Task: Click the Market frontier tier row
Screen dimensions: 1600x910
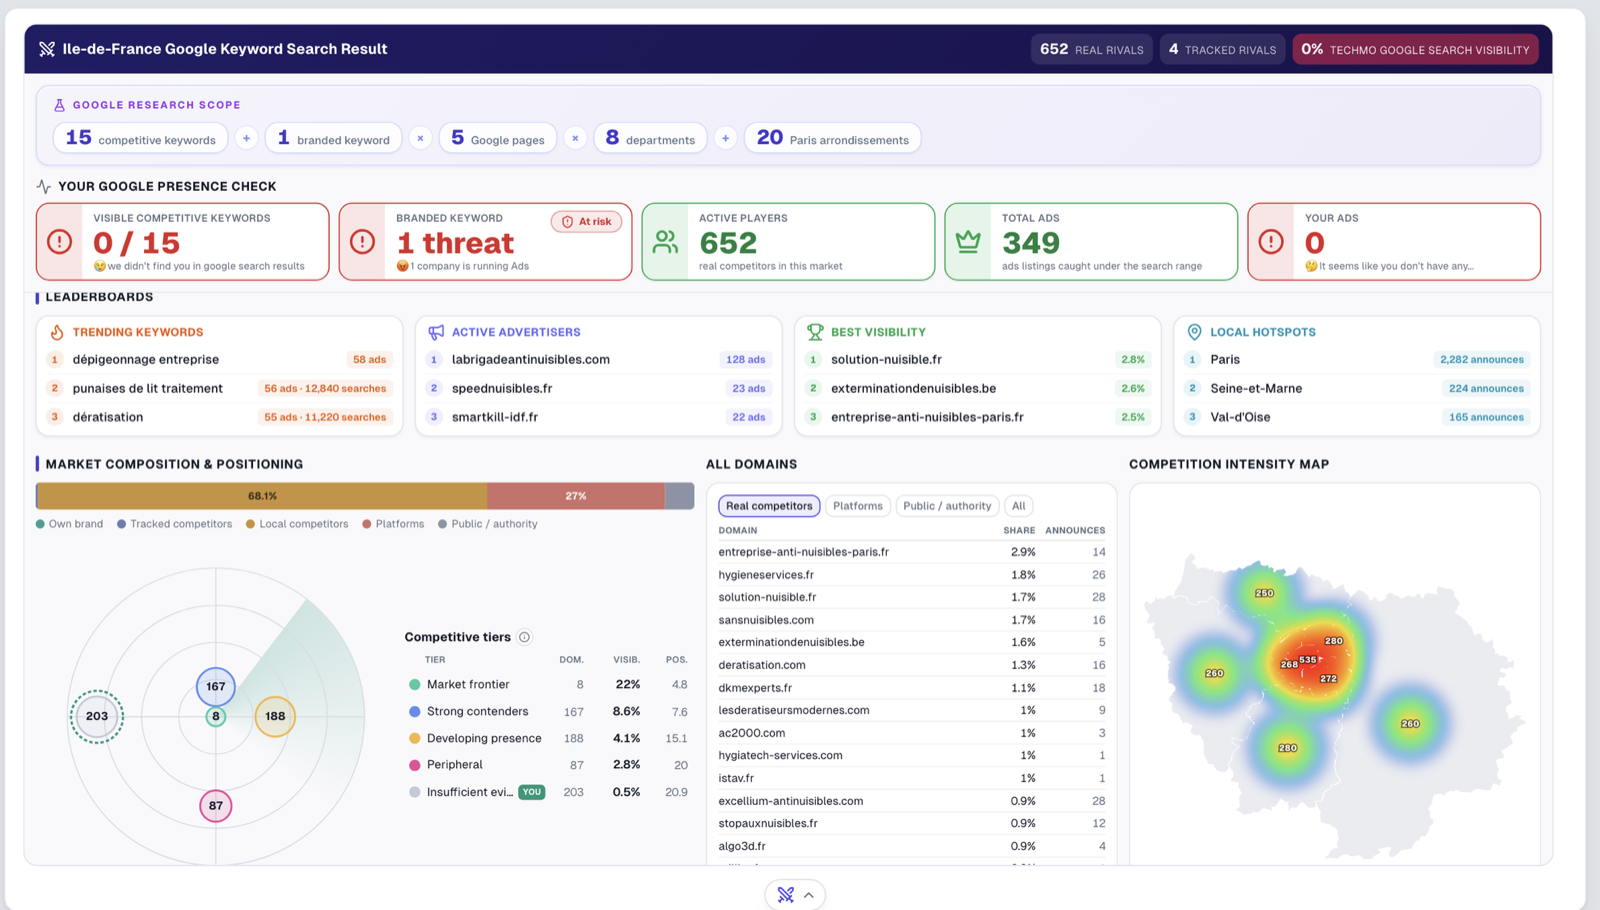Action: 548,685
